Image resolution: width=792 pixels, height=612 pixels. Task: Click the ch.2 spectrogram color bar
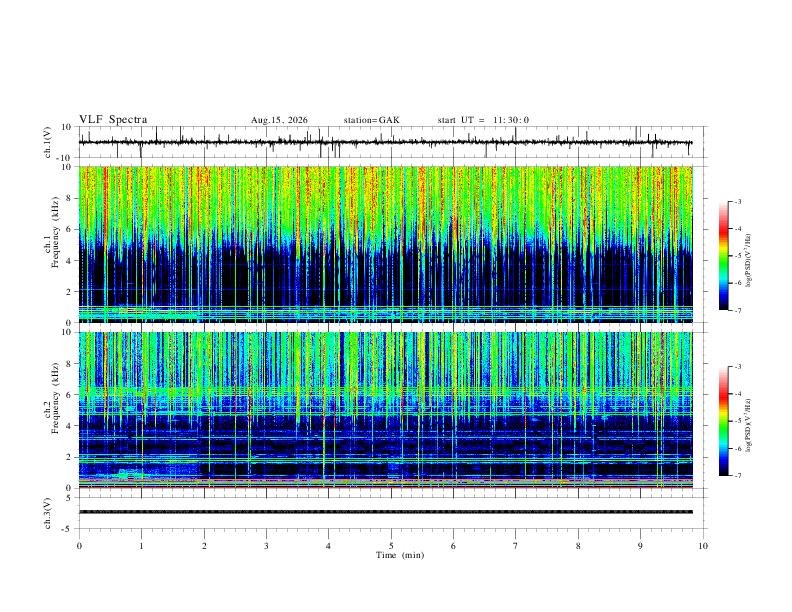723,421
